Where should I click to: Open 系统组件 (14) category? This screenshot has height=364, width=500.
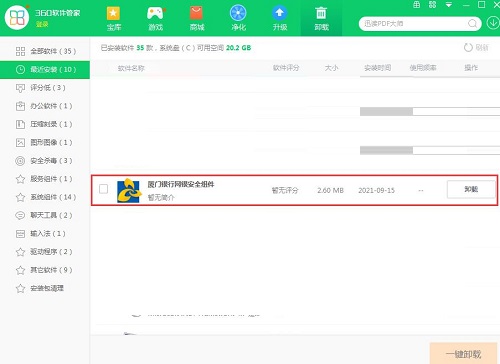coord(45,197)
